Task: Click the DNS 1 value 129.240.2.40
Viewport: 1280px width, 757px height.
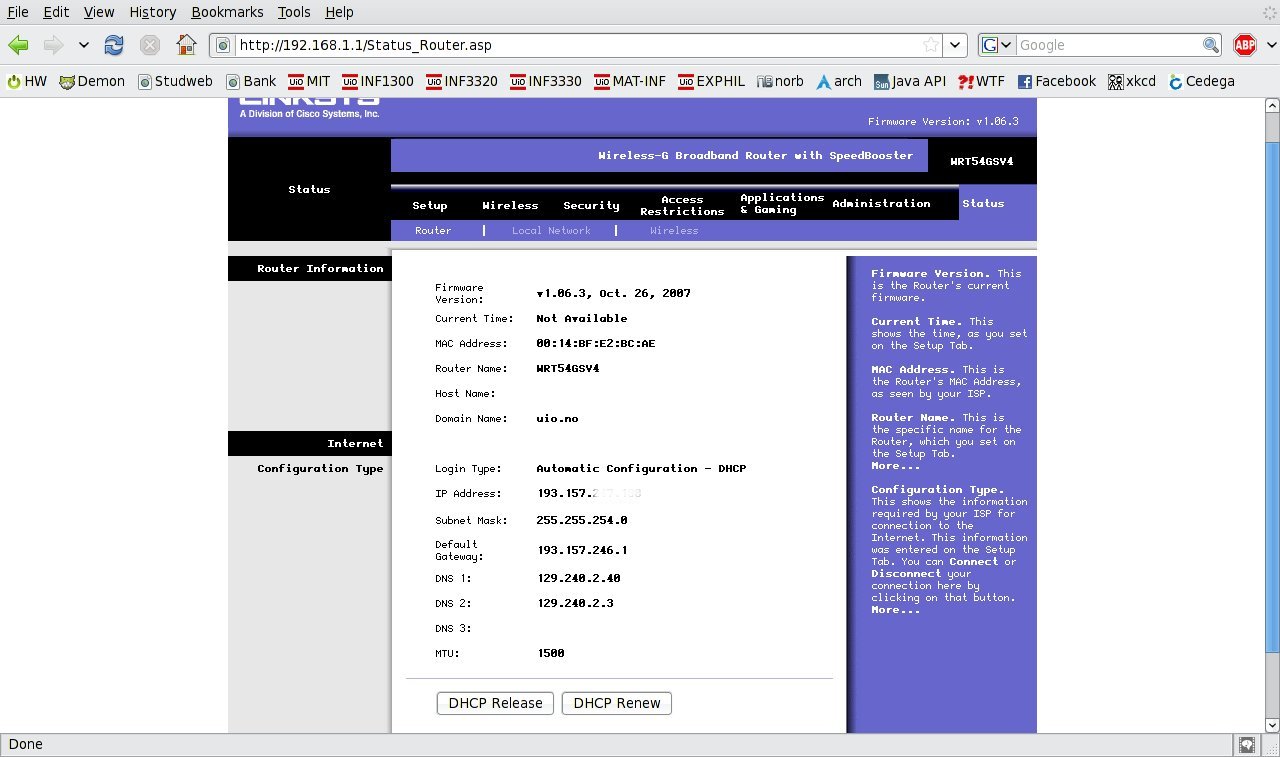Action: click(578, 578)
